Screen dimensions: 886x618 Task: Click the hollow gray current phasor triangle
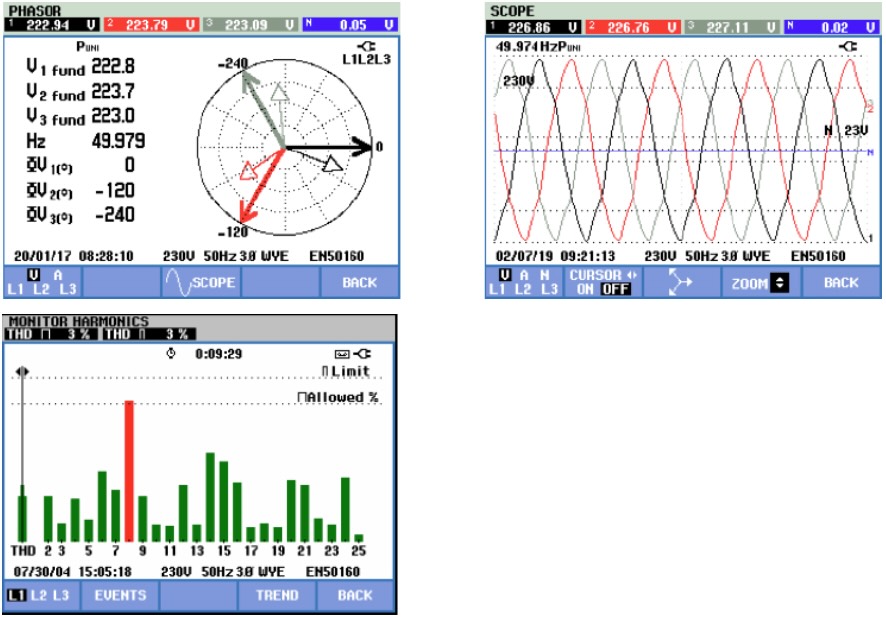click(x=280, y=92)
